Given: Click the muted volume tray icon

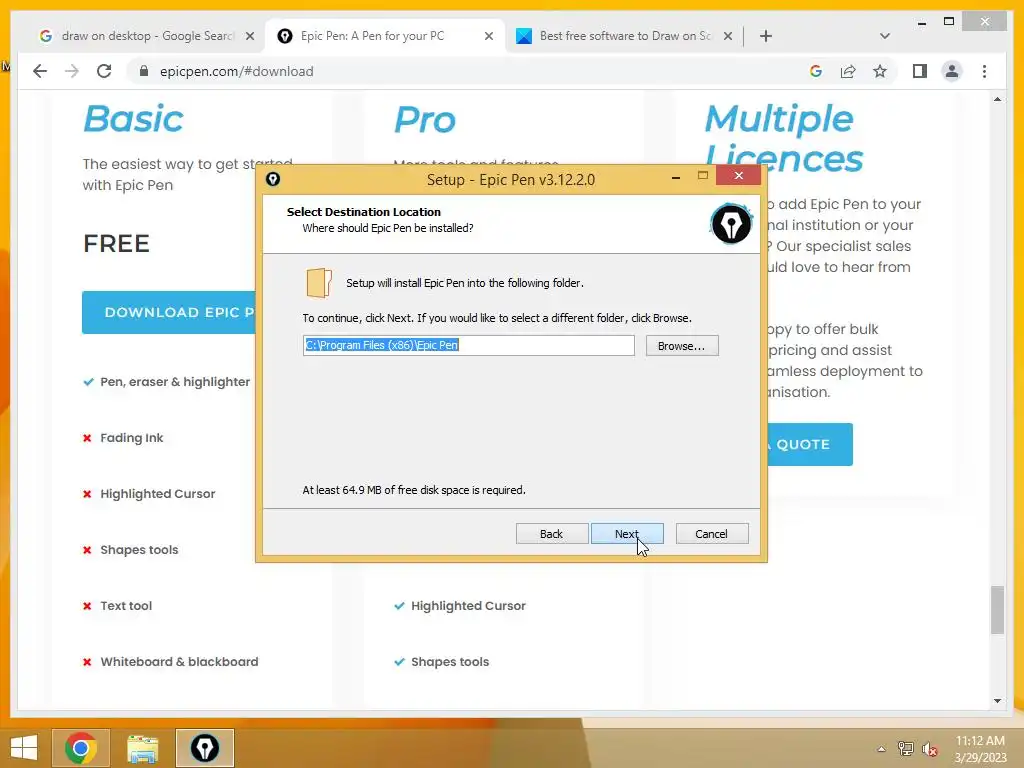Looking at the screenshot, I should point(930,749).
